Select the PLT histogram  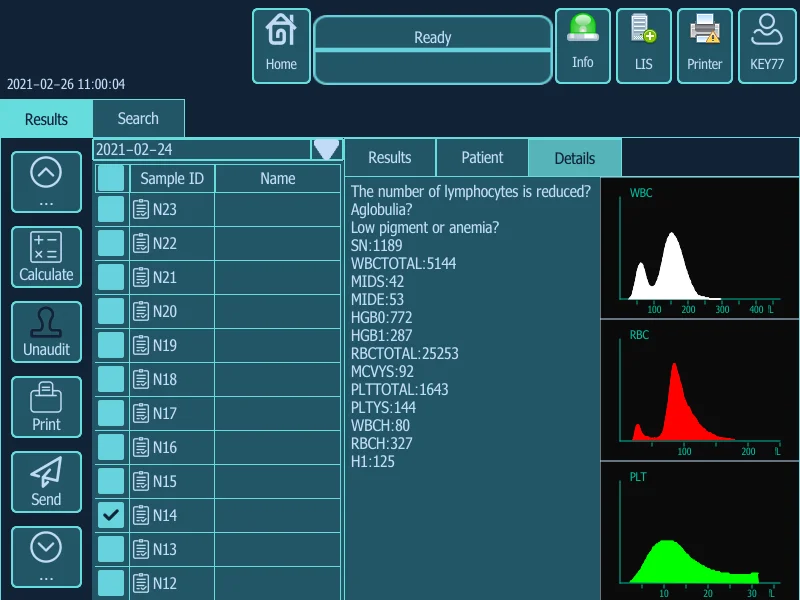[700, 531]
